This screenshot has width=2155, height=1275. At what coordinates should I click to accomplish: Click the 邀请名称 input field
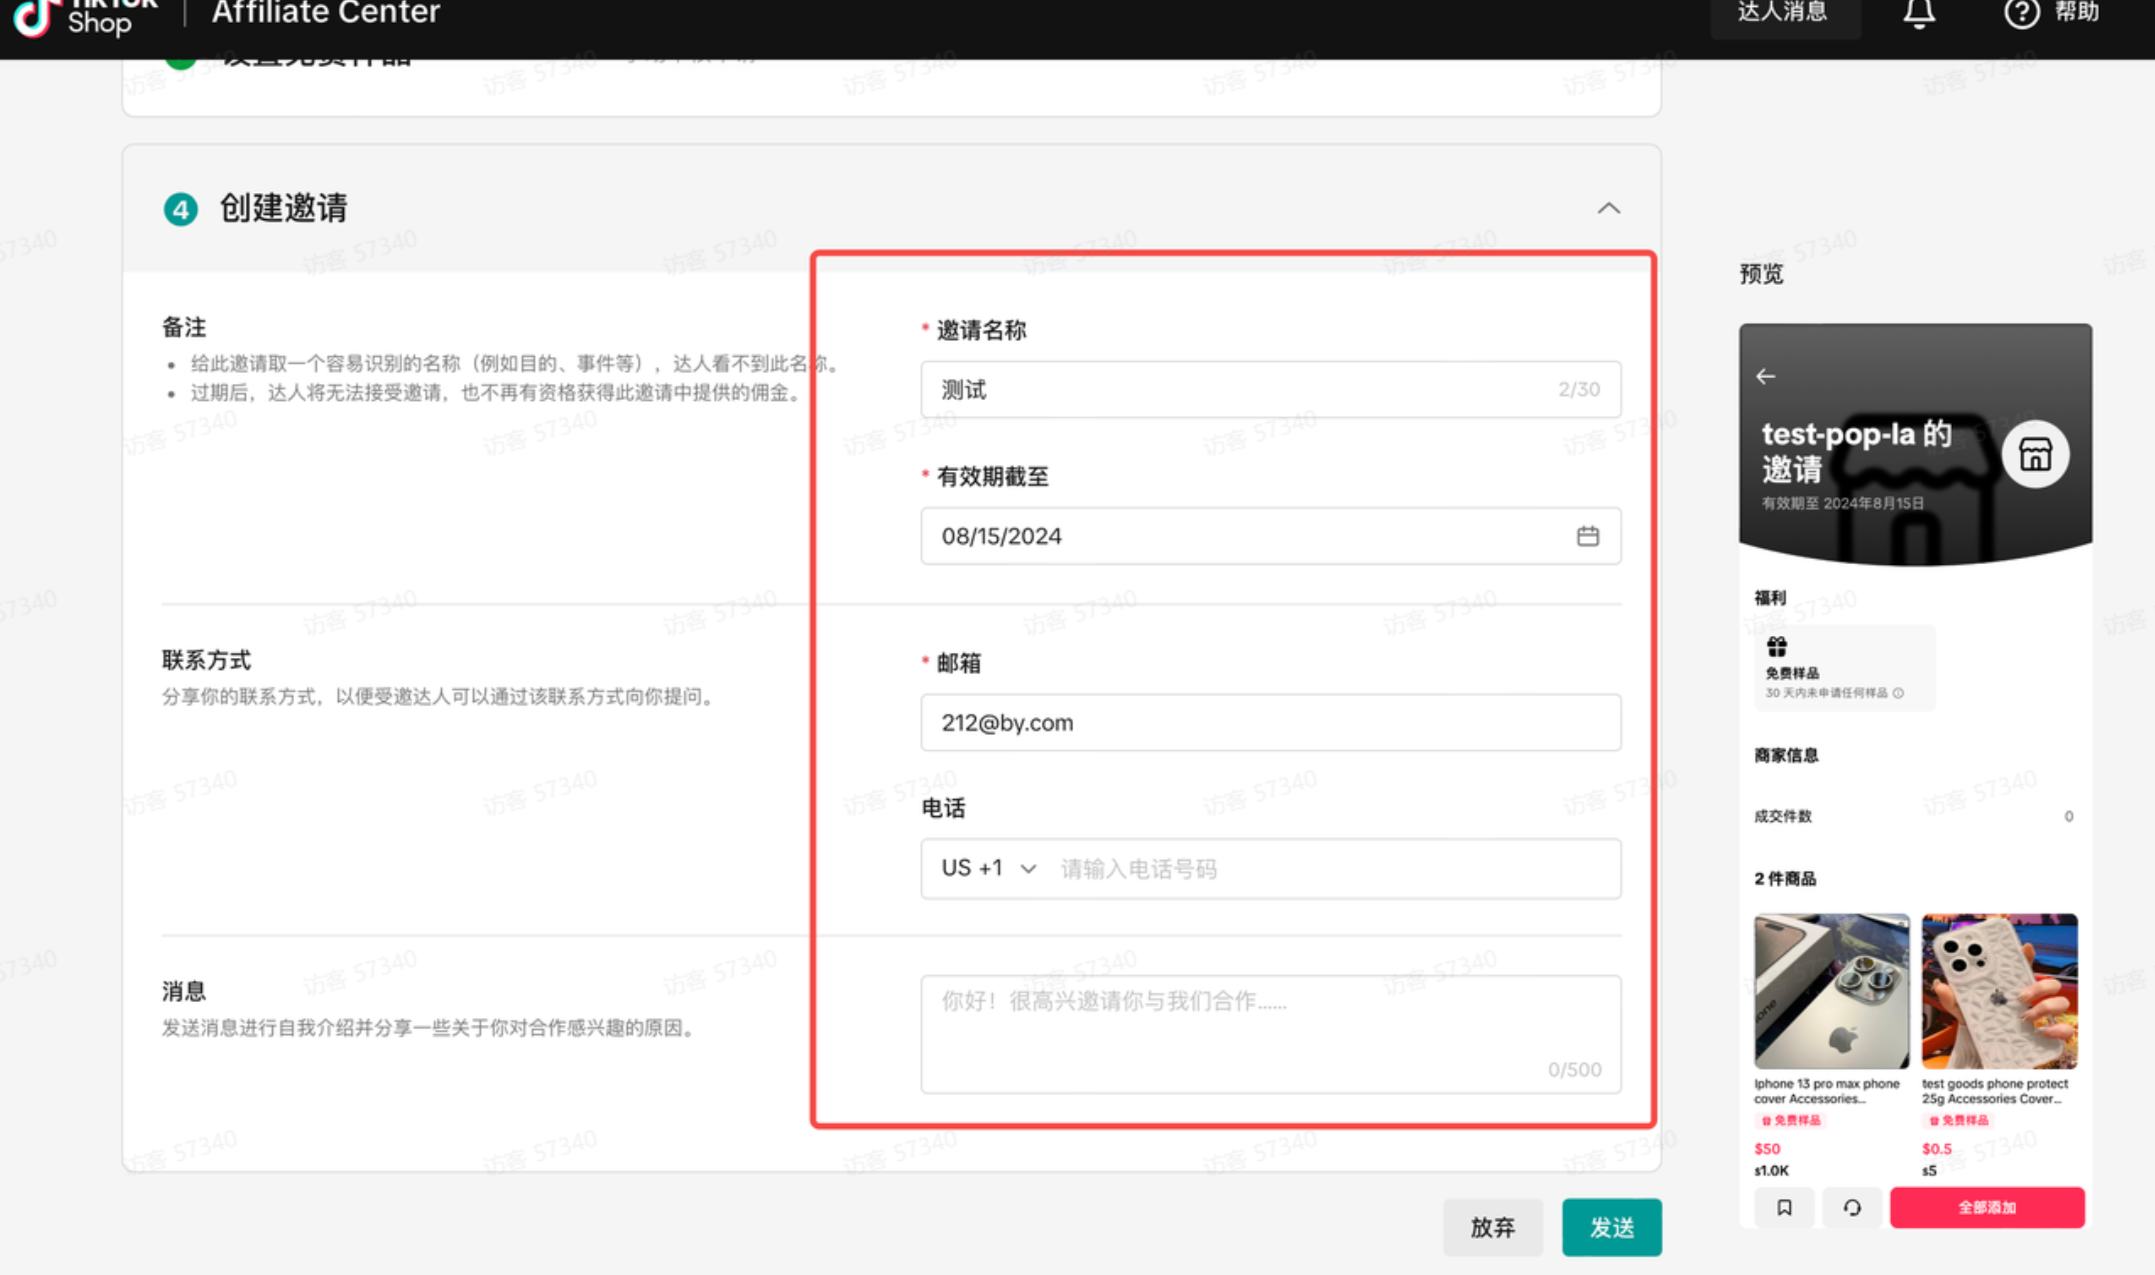click(1240, 390)
